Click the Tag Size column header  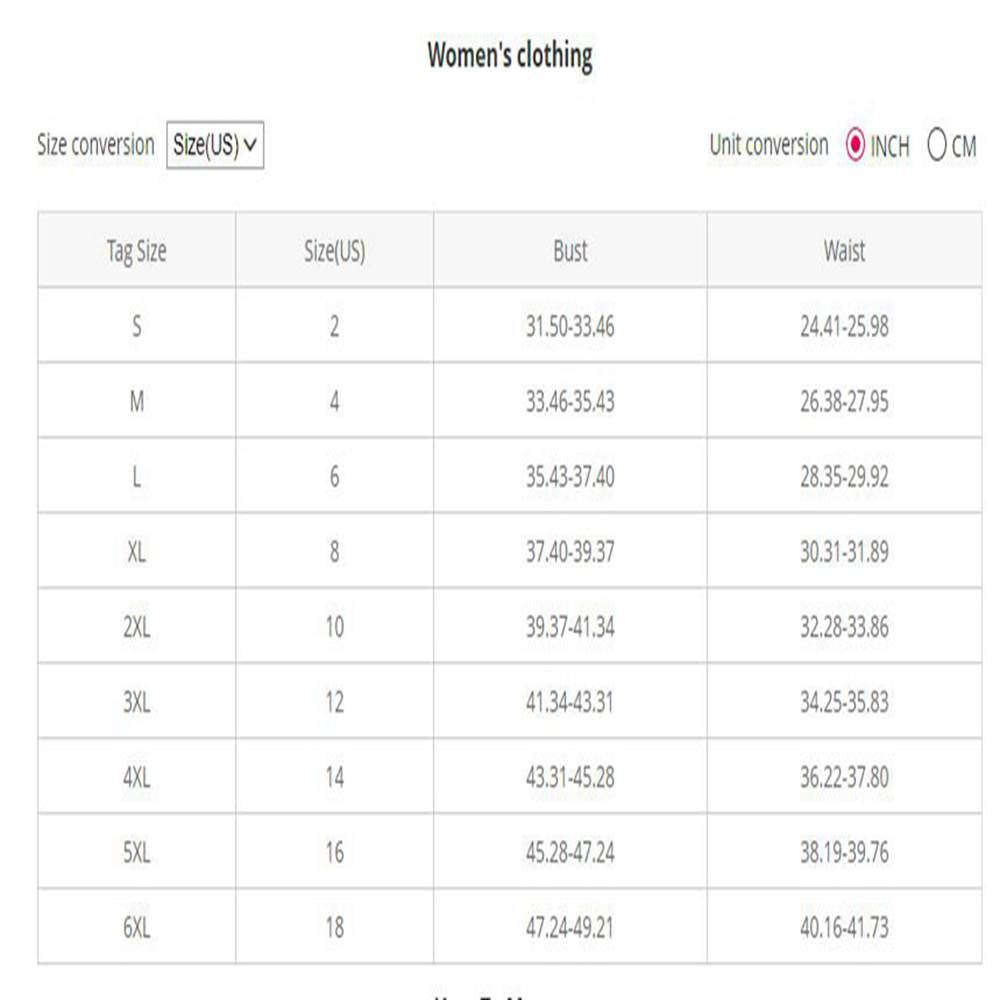tap(136, 250)
